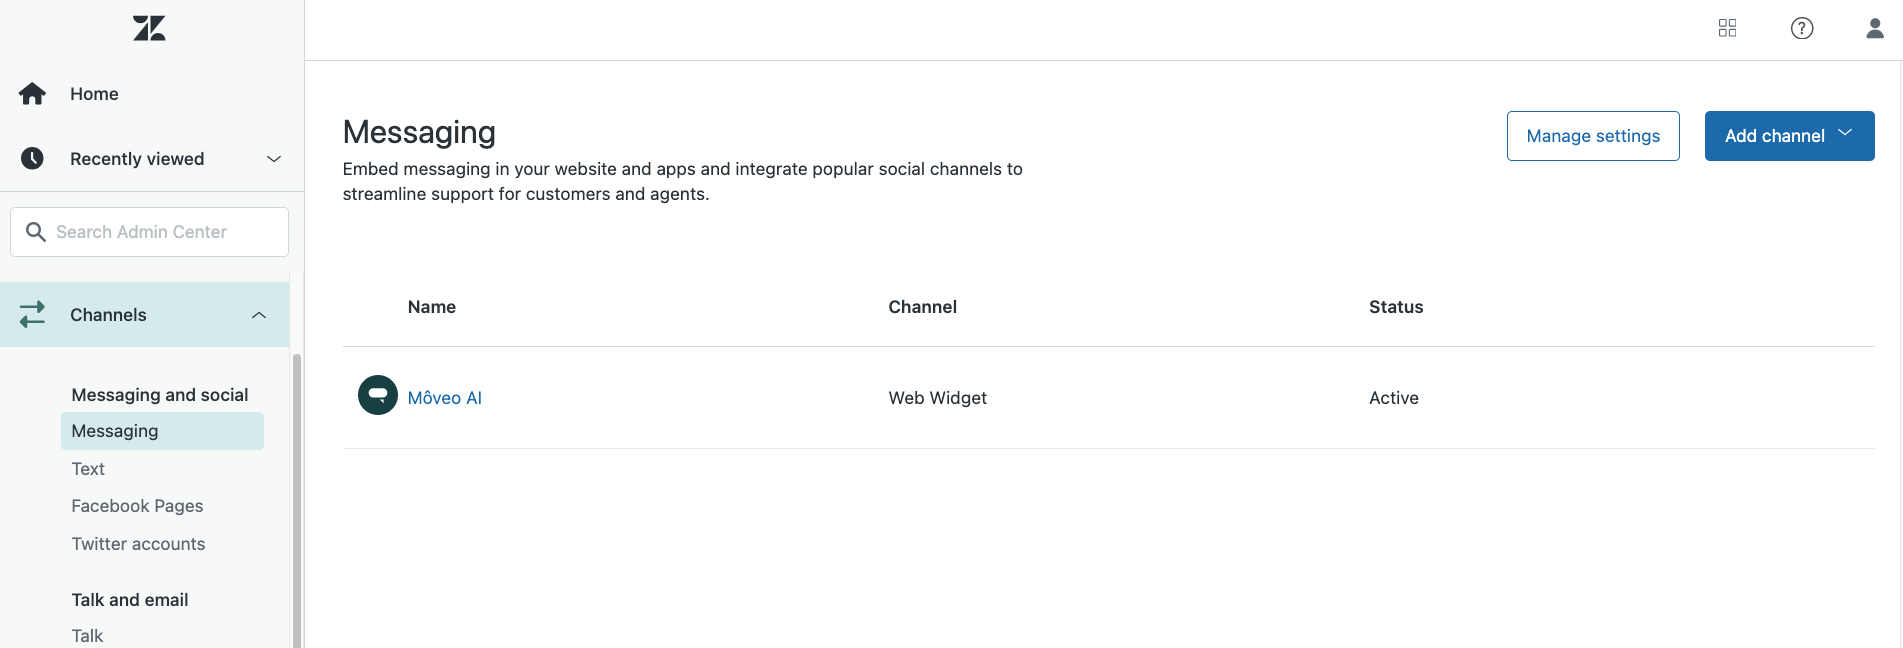
Task: Select Messaging in the sidebar
Action: [115, 431]
